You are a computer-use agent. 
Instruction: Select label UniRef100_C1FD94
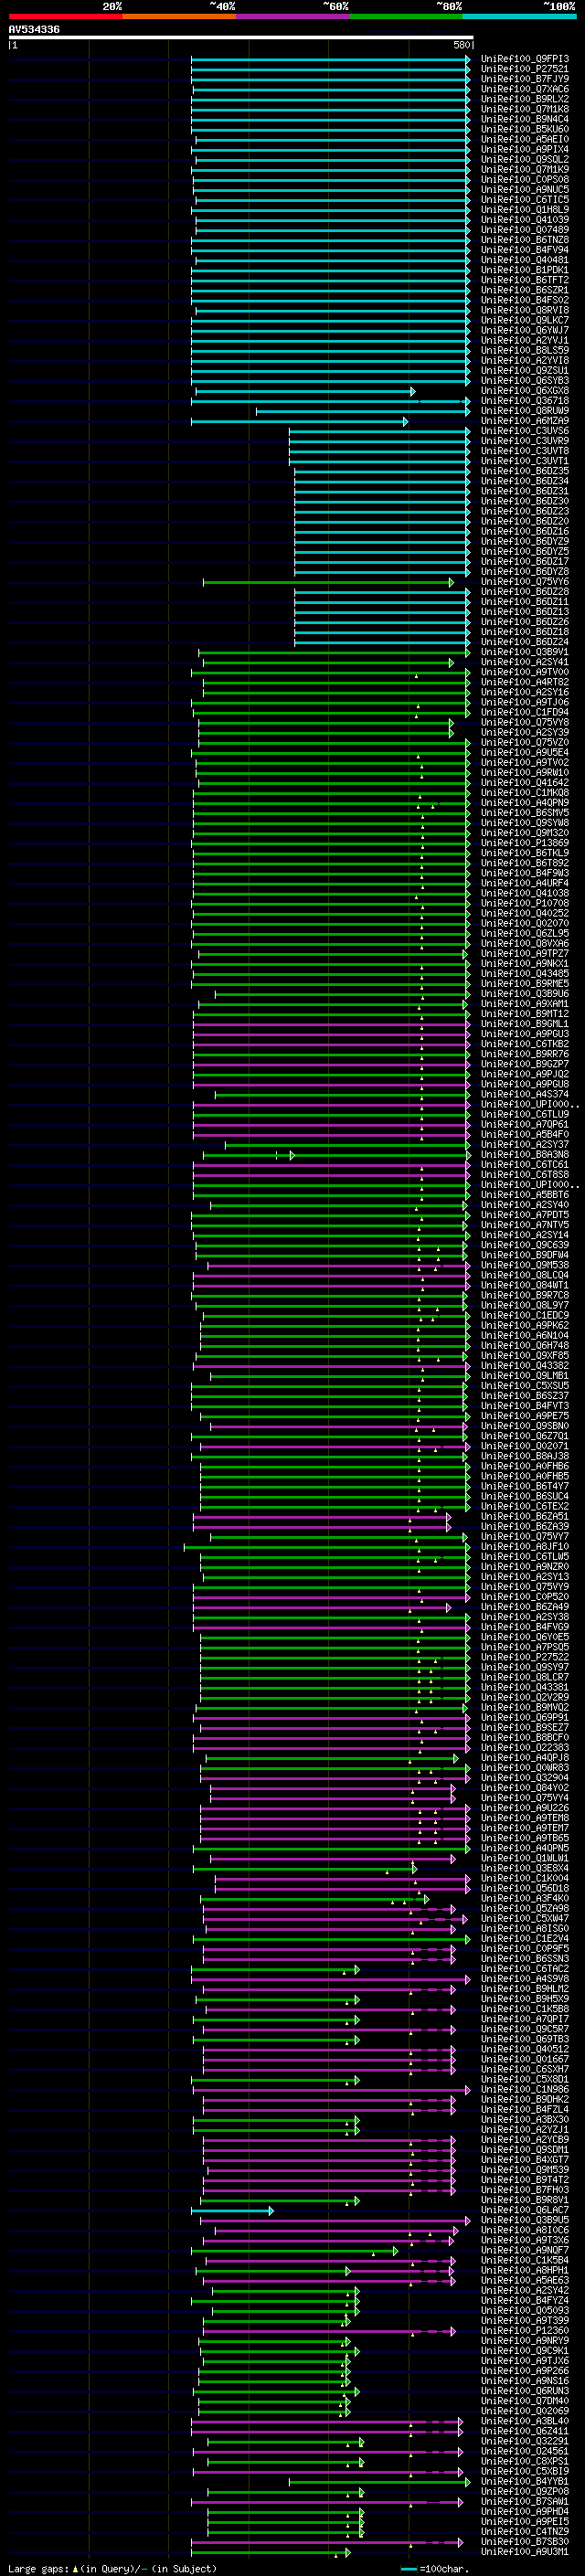[525, 712]
